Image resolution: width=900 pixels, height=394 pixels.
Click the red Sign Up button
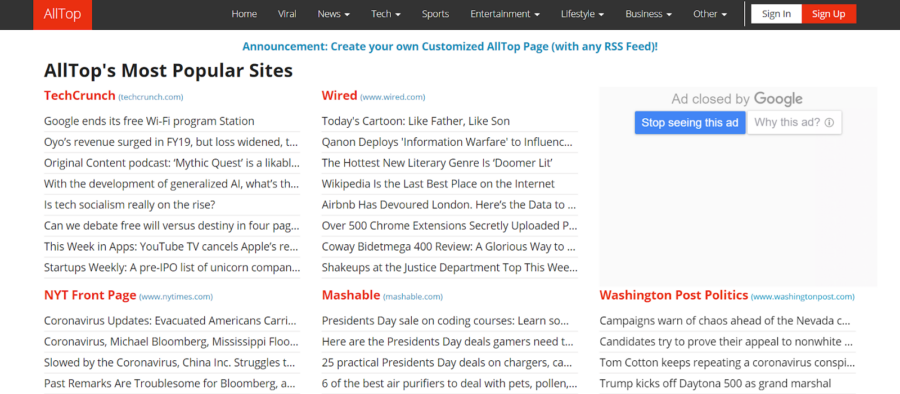click(829, 14)
